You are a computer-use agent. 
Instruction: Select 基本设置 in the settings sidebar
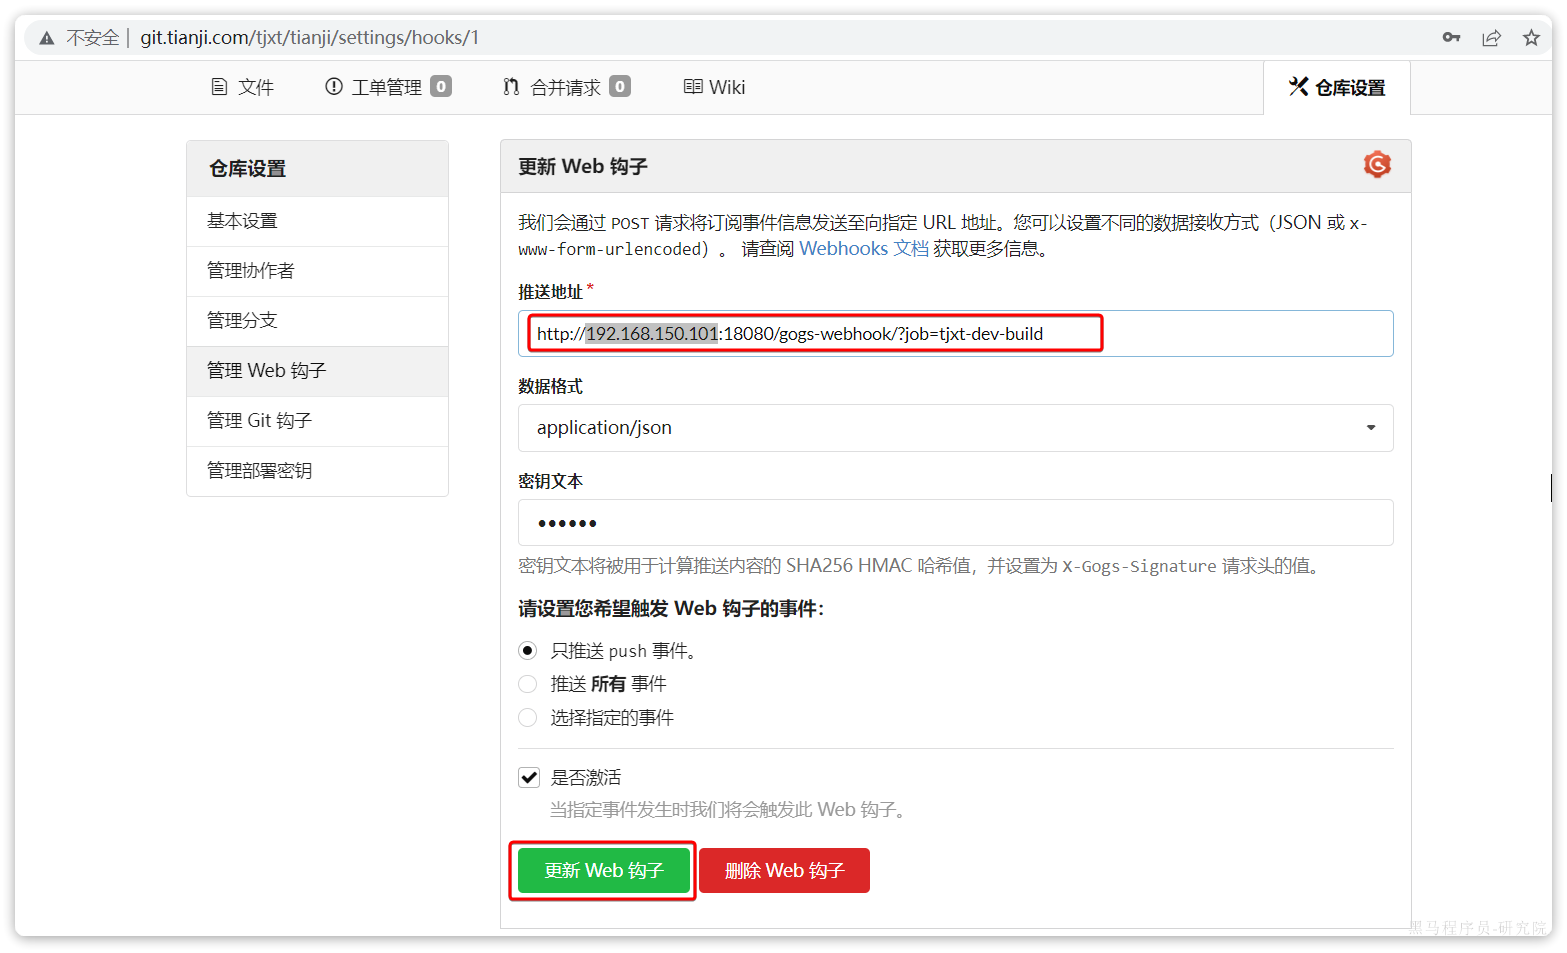tap(317, 221)
